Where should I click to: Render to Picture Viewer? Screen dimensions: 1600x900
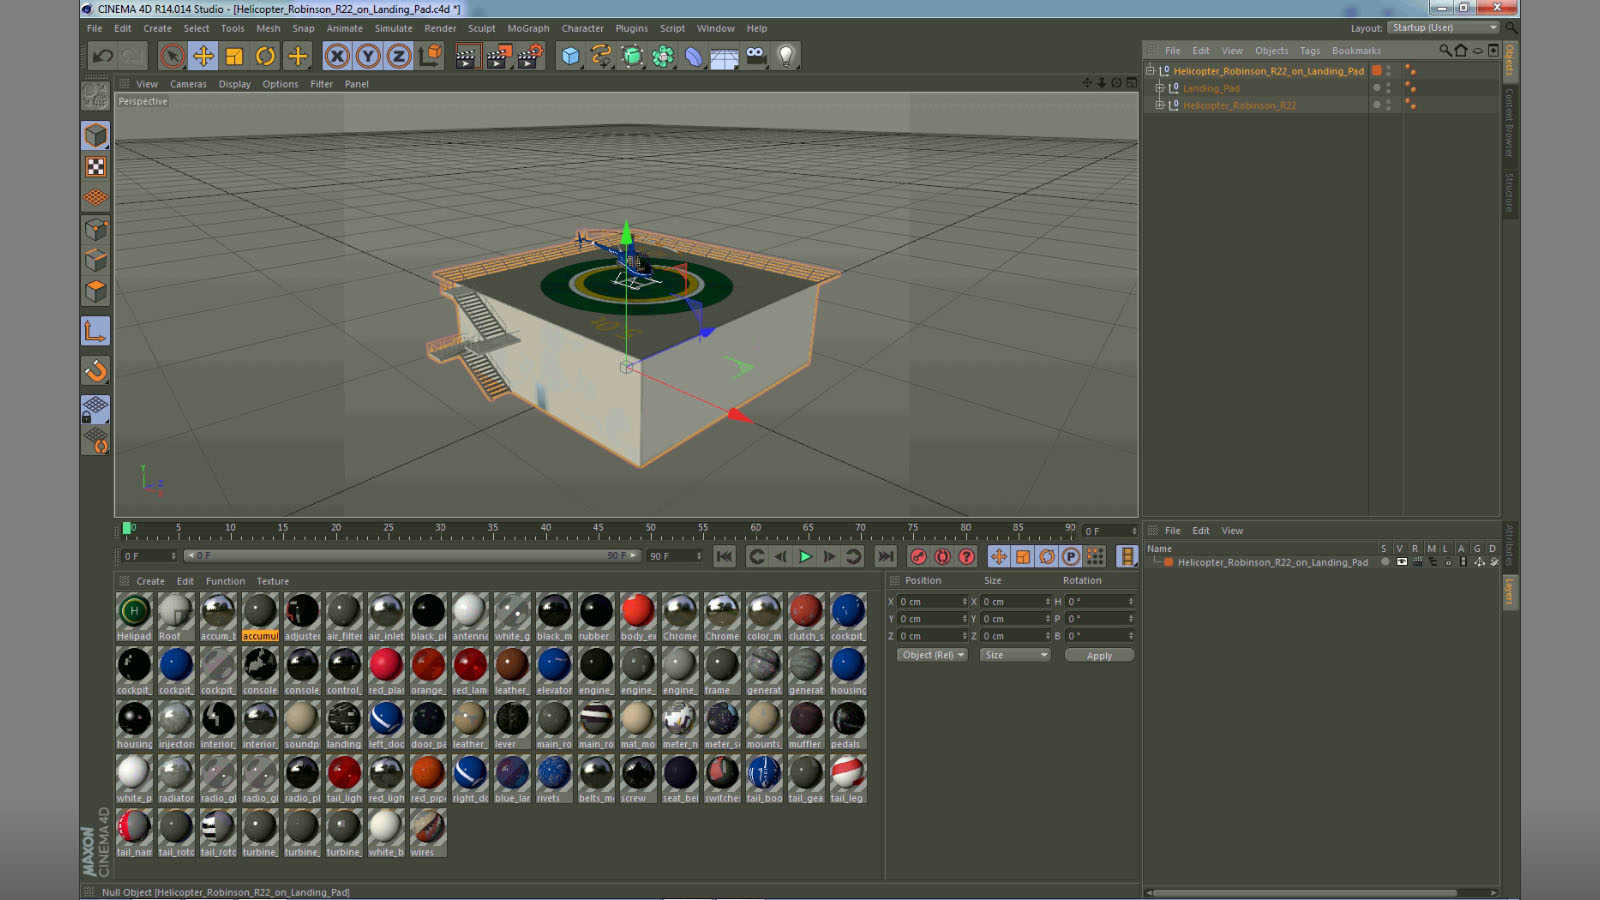pyautogui.click(x=498, y=56)
